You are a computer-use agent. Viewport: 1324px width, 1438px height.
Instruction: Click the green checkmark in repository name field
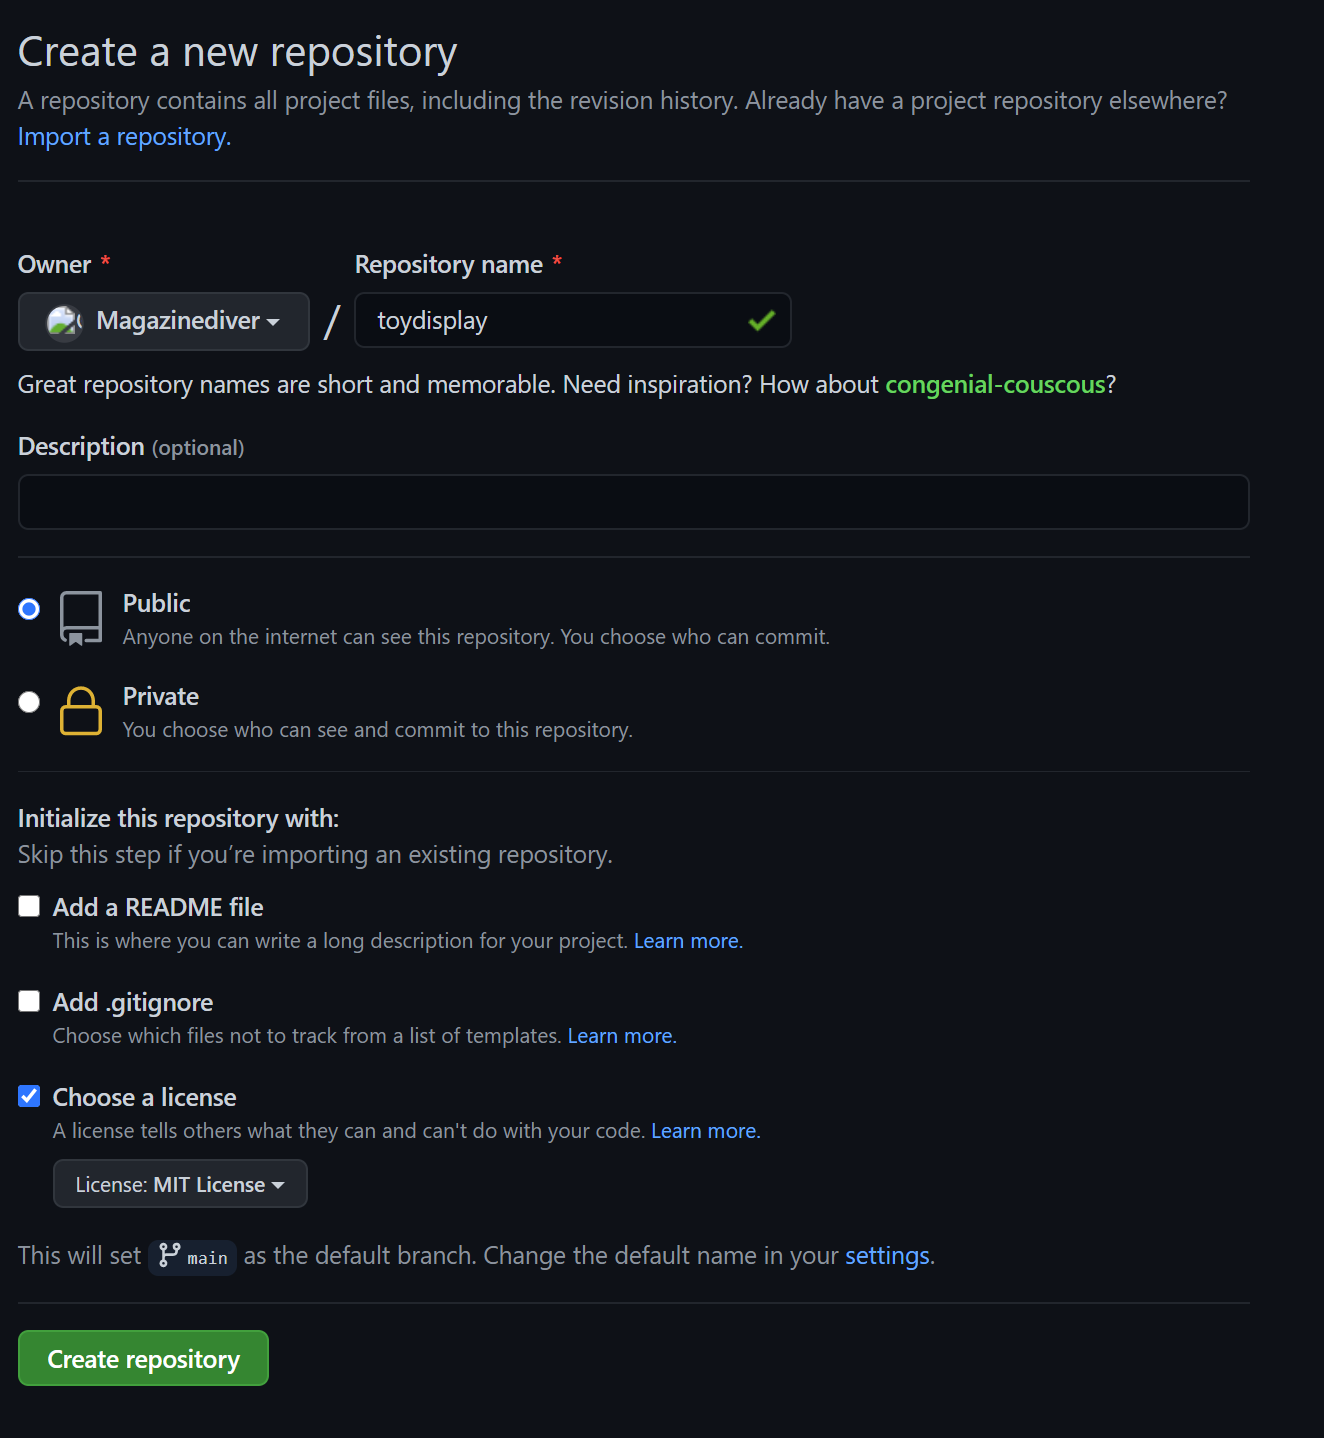762,320
